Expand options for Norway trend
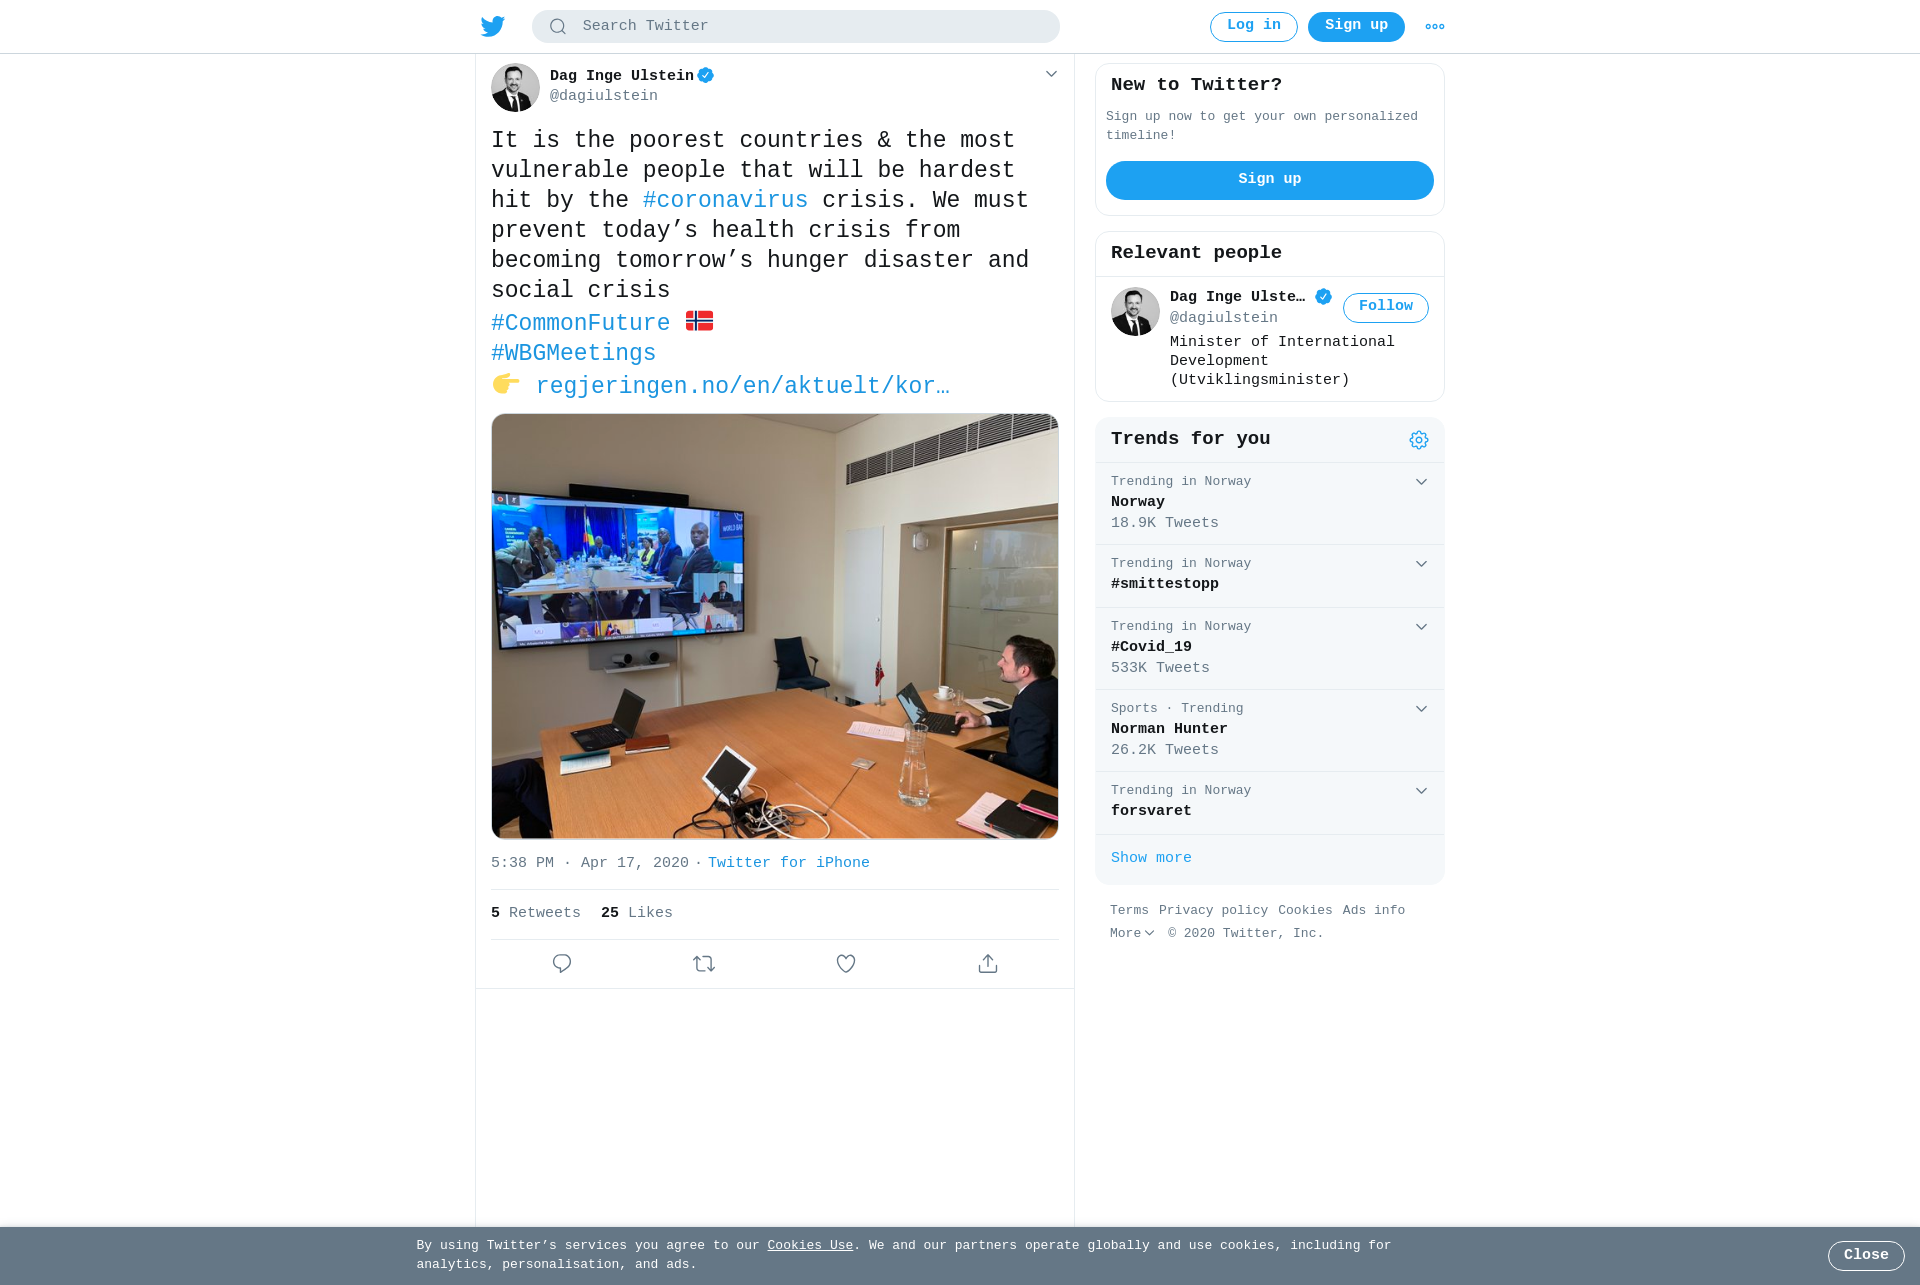Viewport: 1920px width, 1285px height. 1421,482
